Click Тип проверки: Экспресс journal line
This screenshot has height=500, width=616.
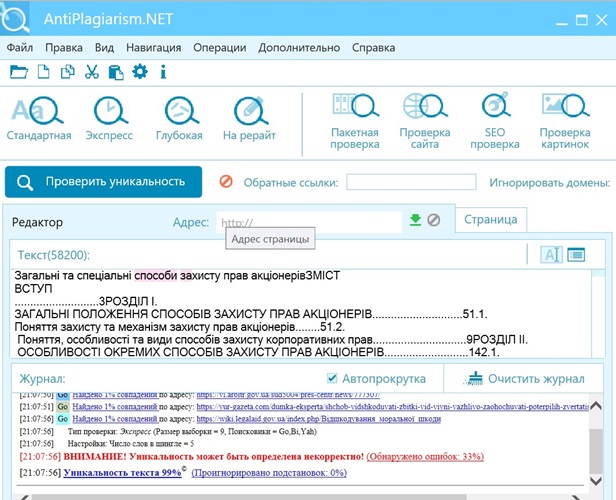tap(192, 432)
